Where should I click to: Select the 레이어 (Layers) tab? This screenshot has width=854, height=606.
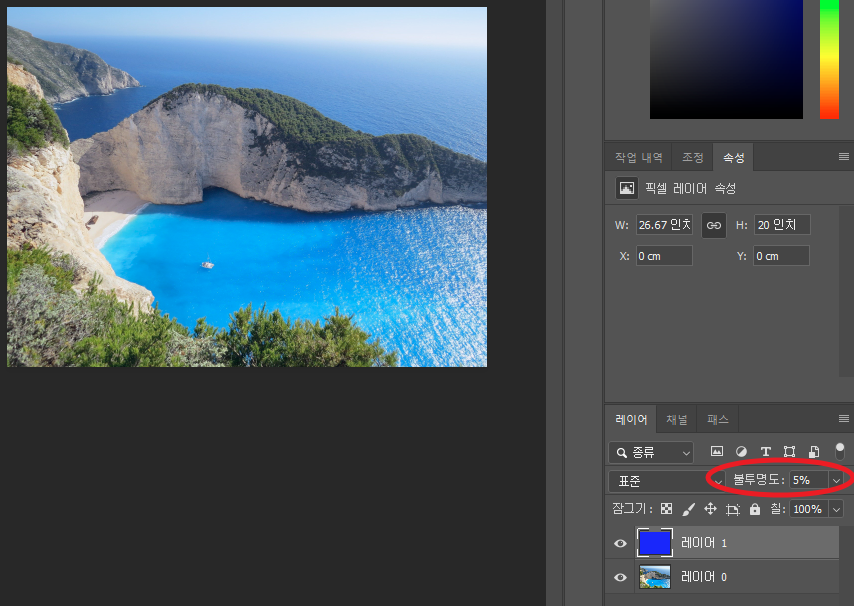tap(631, 420)
